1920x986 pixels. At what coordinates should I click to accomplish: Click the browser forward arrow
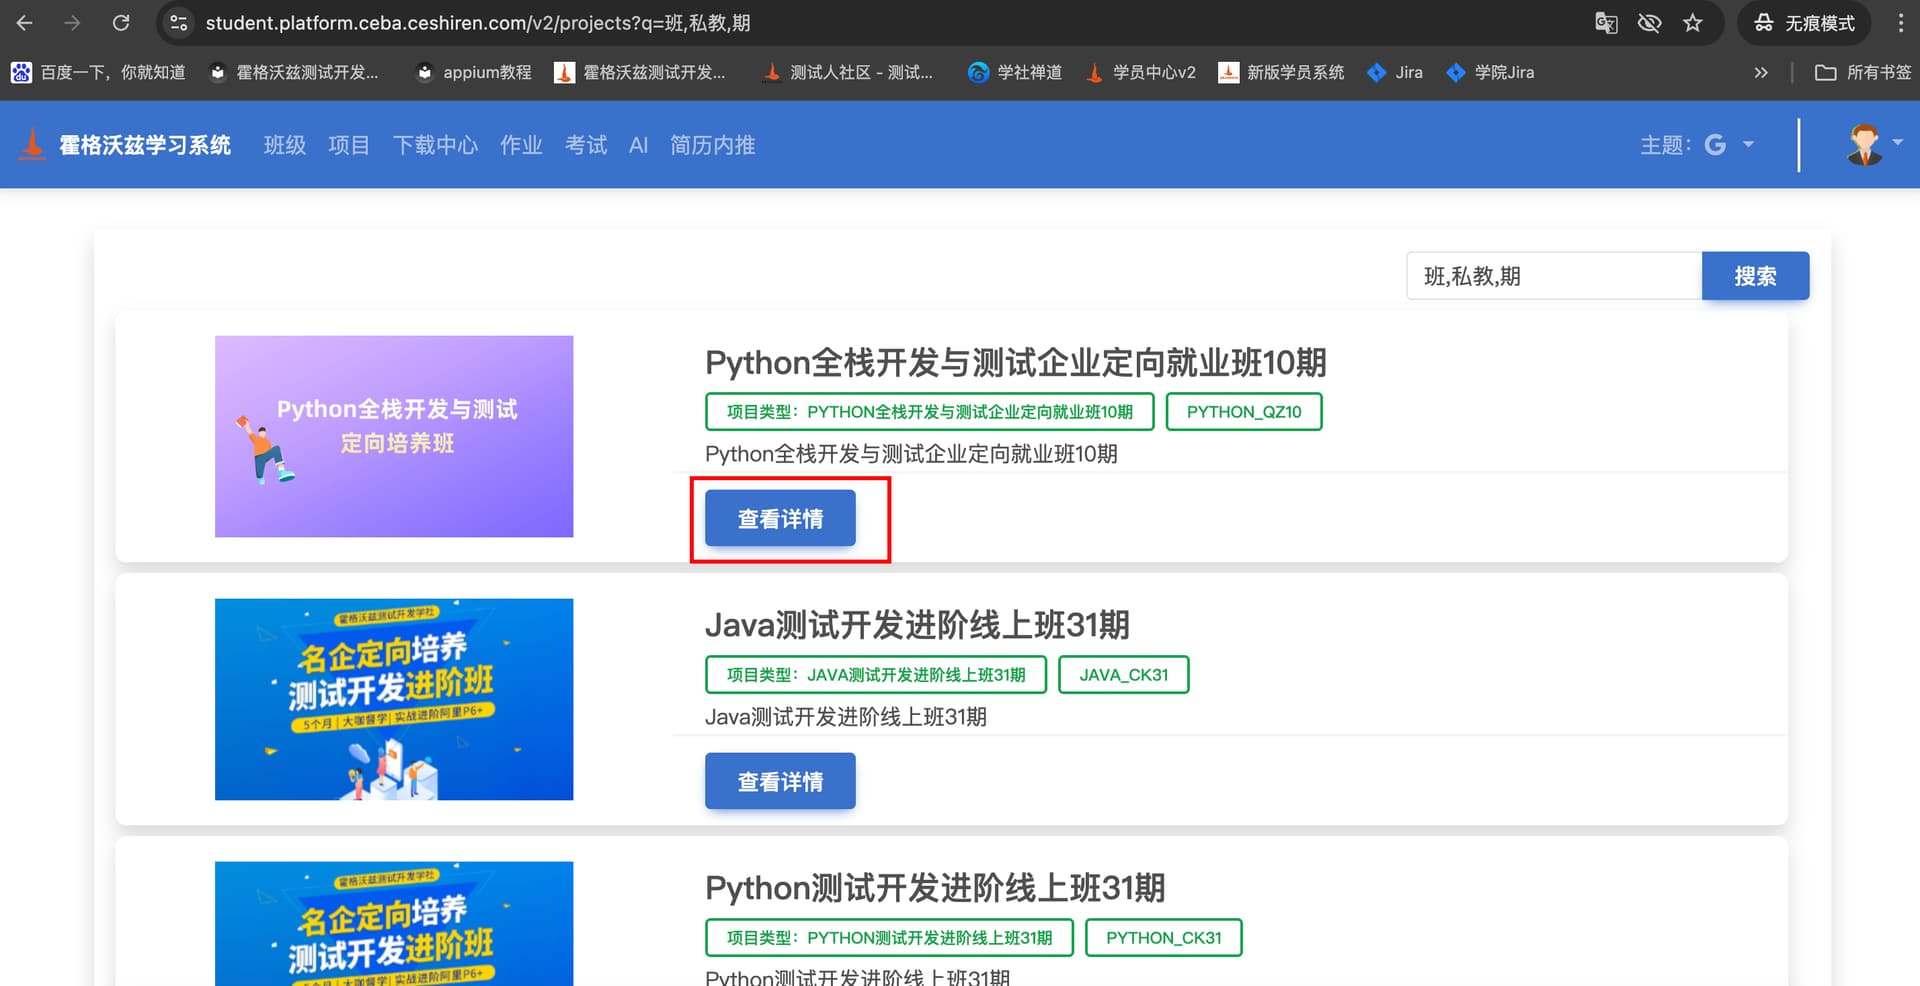72,23
